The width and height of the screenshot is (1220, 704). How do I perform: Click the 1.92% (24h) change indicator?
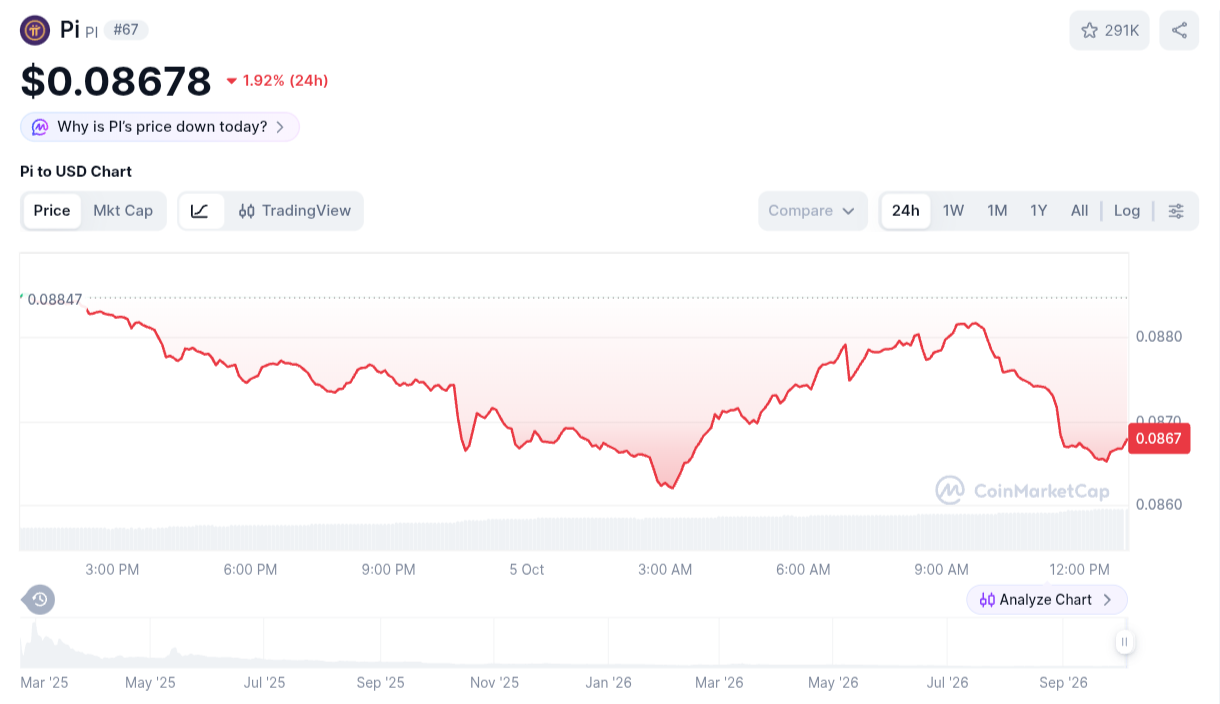[277, 81]
